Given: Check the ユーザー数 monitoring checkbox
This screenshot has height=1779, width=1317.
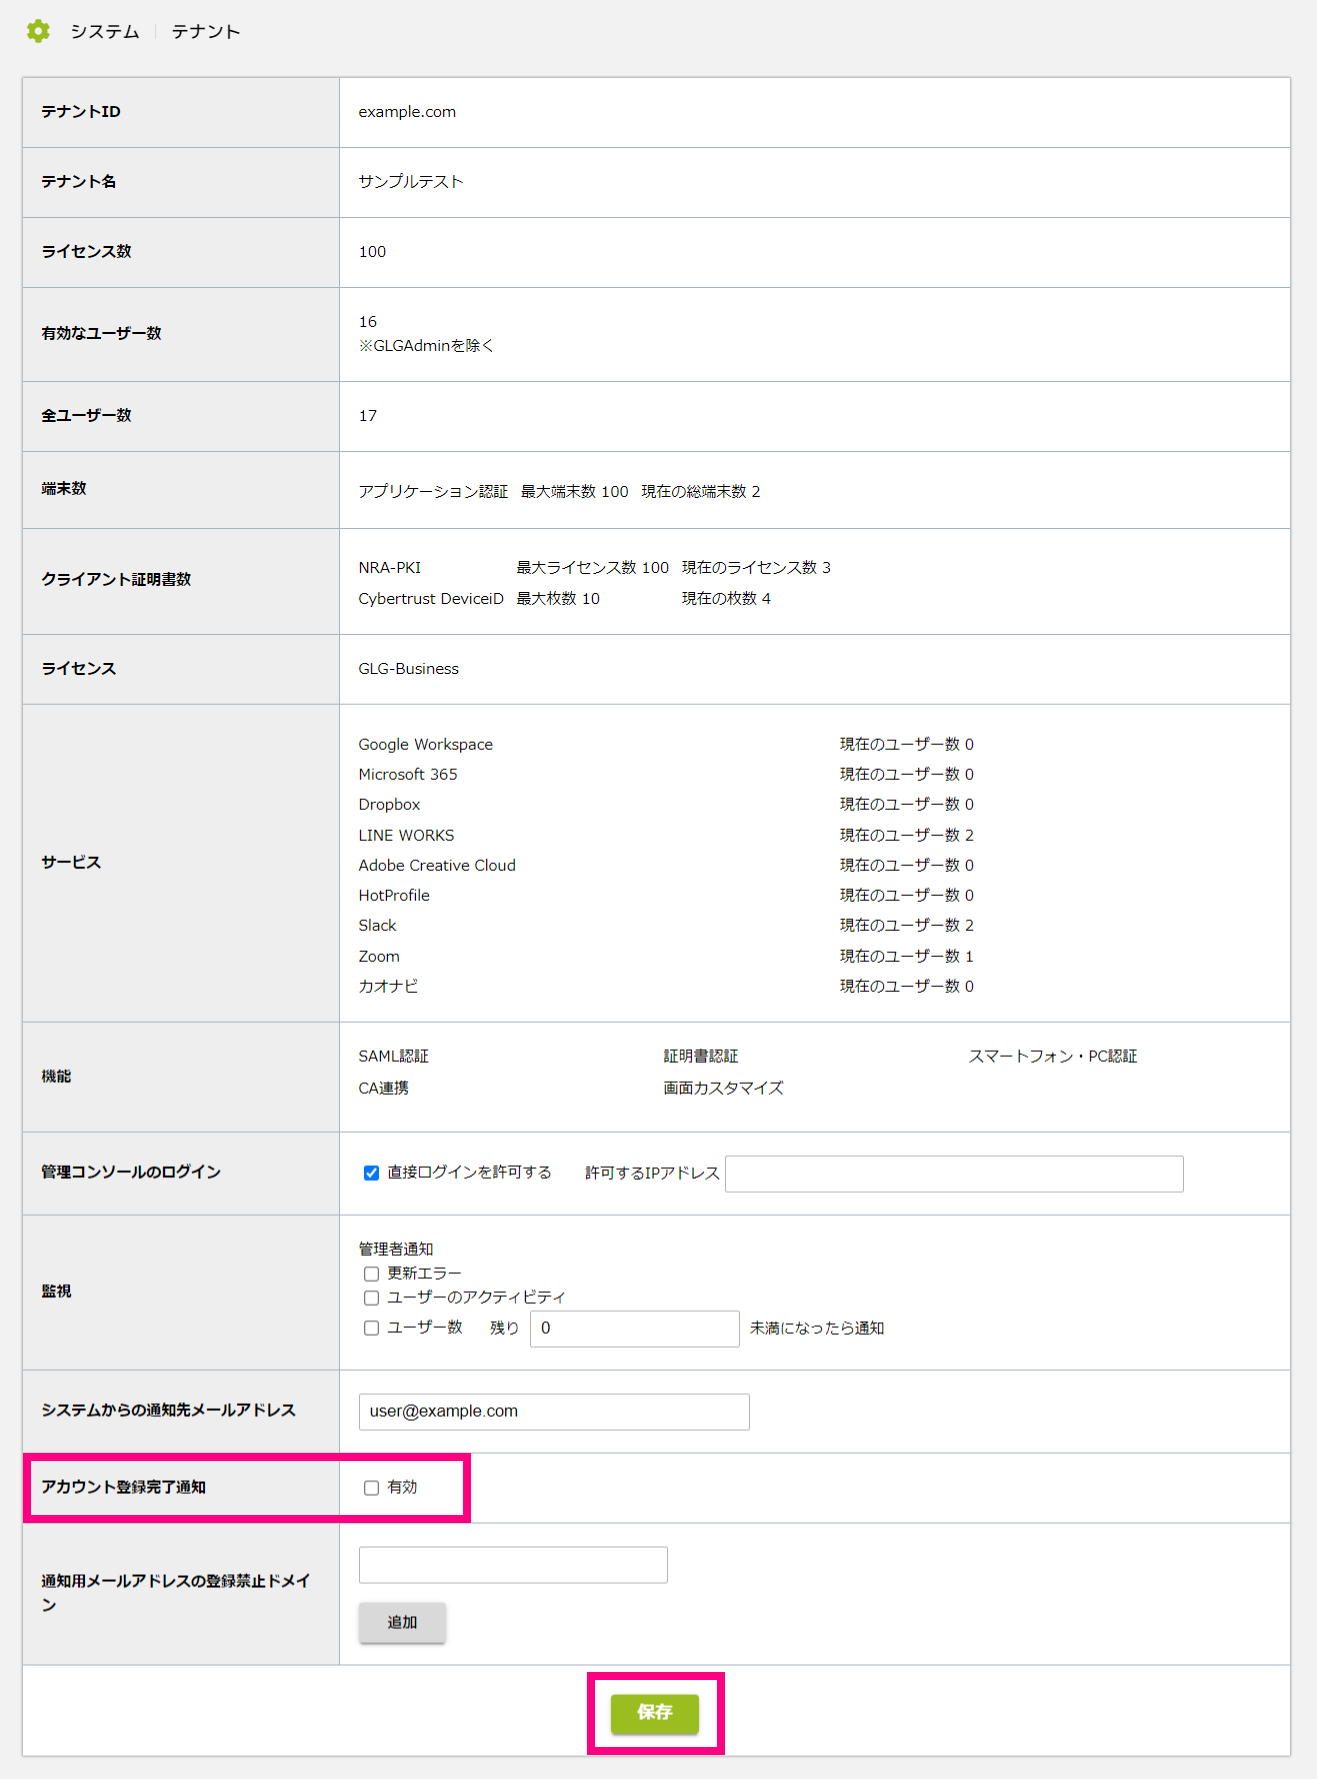Looking at the screenshot, I should (371, 1328).
